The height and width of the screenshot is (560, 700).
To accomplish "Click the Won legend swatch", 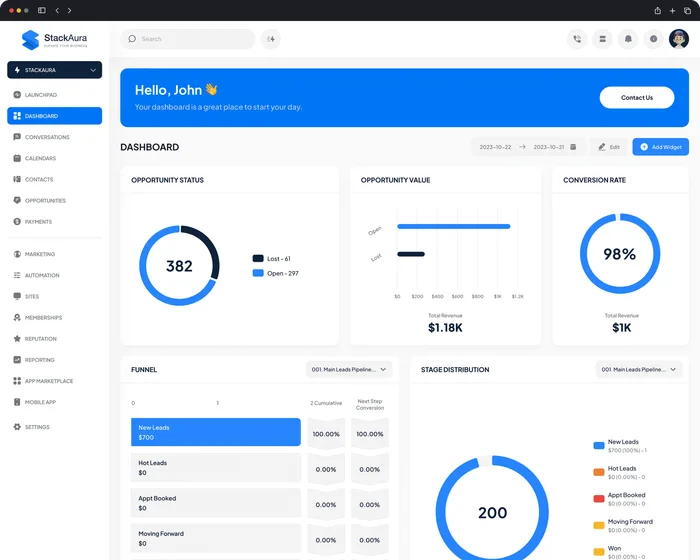I will point(599,552).
